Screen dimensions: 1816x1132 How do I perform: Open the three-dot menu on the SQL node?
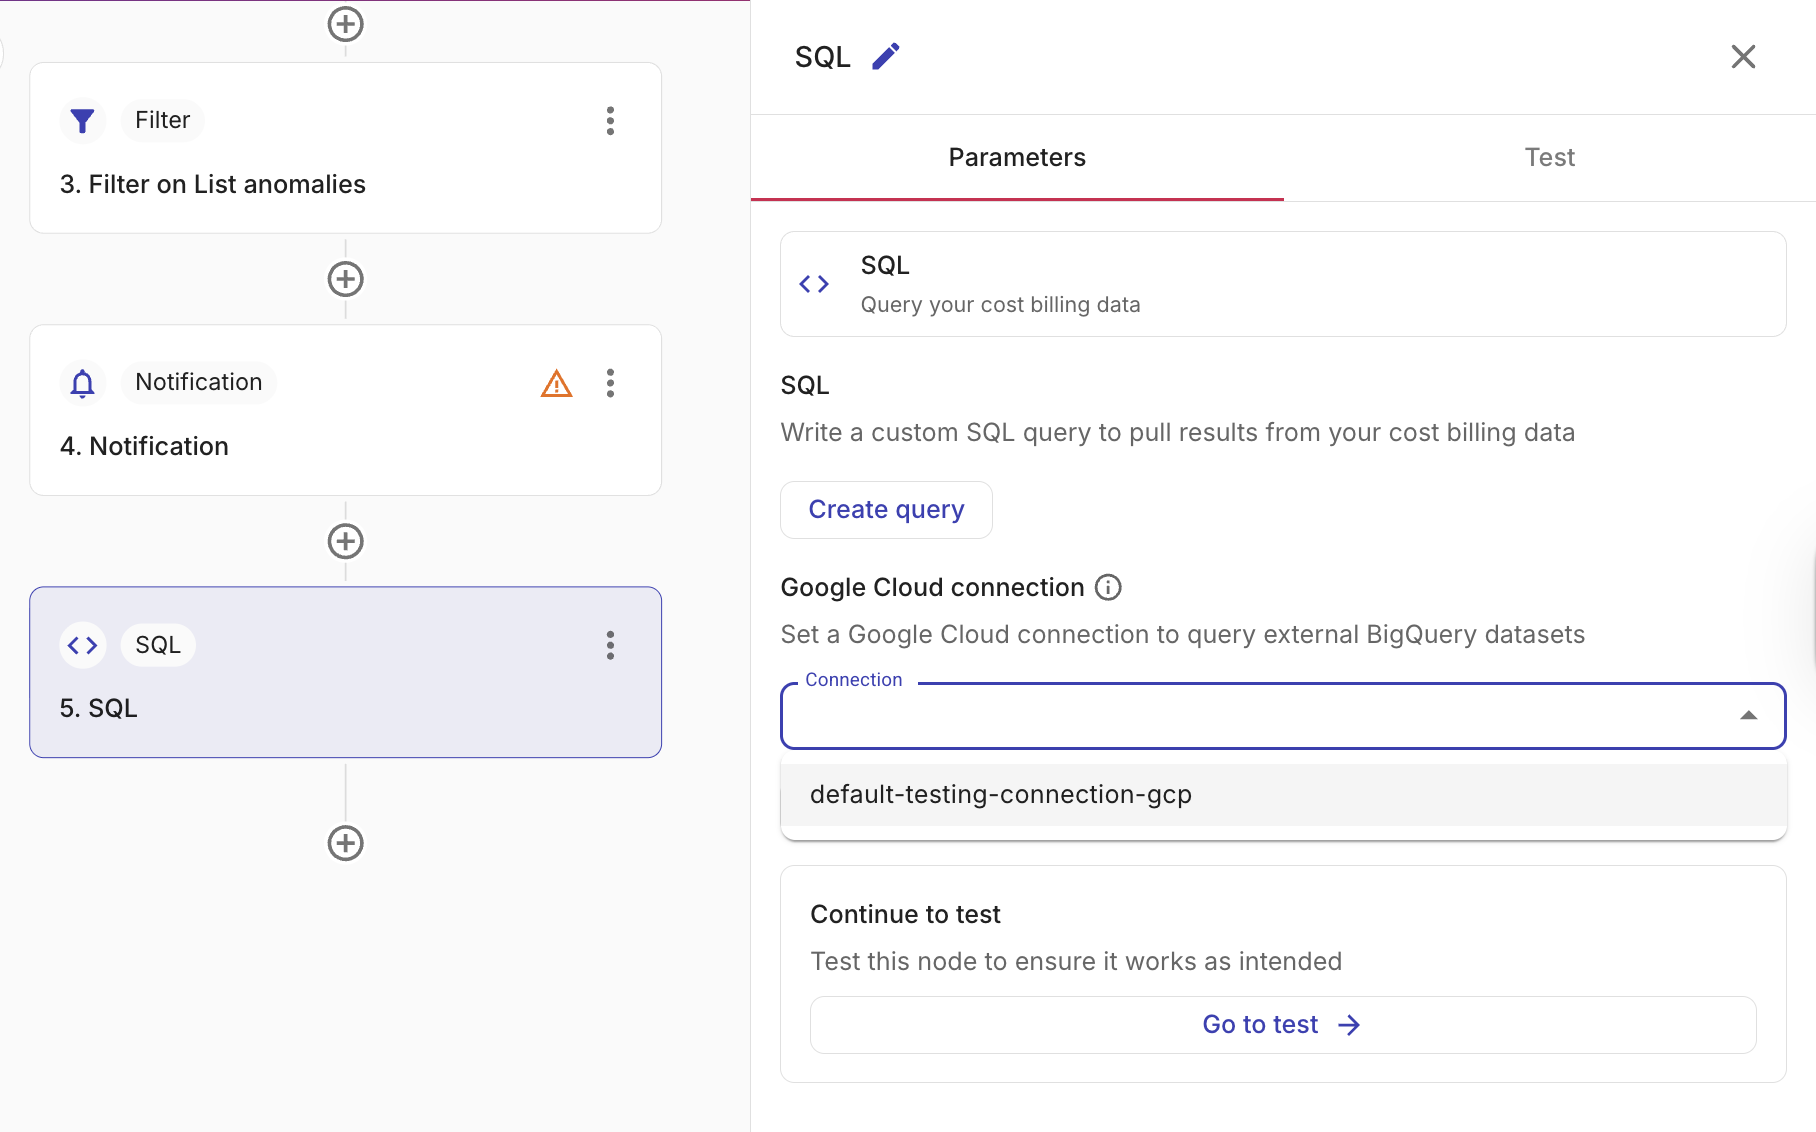coord(610,646)
